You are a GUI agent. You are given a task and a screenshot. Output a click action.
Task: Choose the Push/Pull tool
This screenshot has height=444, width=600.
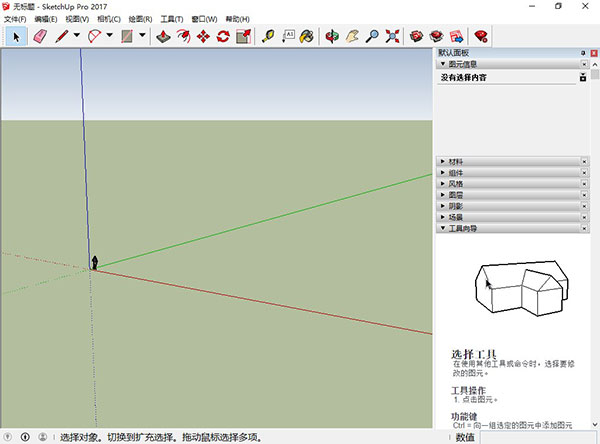[x=163, y=37]
